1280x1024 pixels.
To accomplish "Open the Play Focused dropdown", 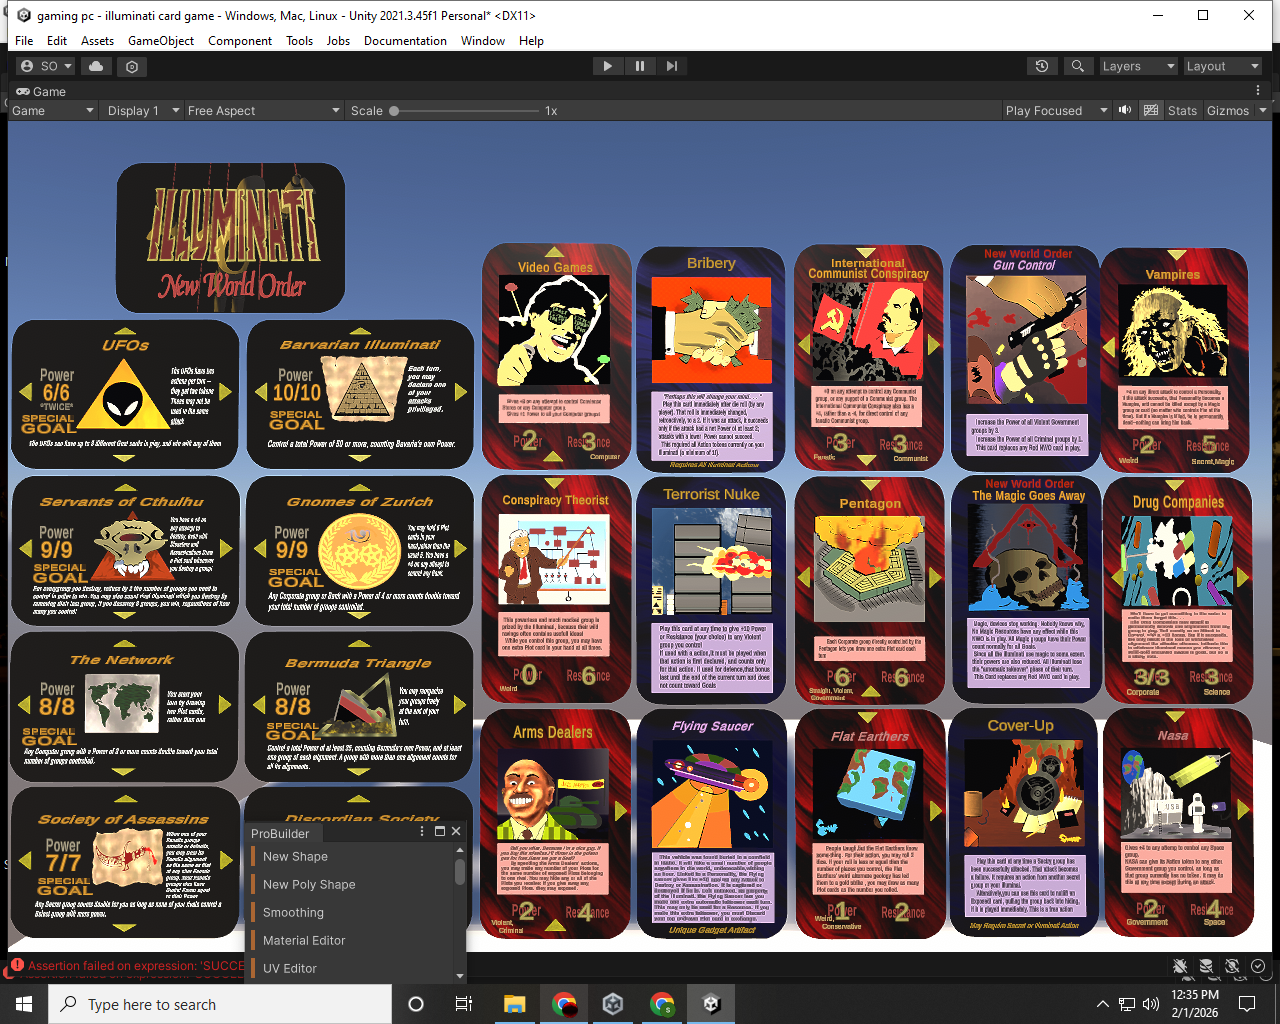I will [x=1056, y=110].
